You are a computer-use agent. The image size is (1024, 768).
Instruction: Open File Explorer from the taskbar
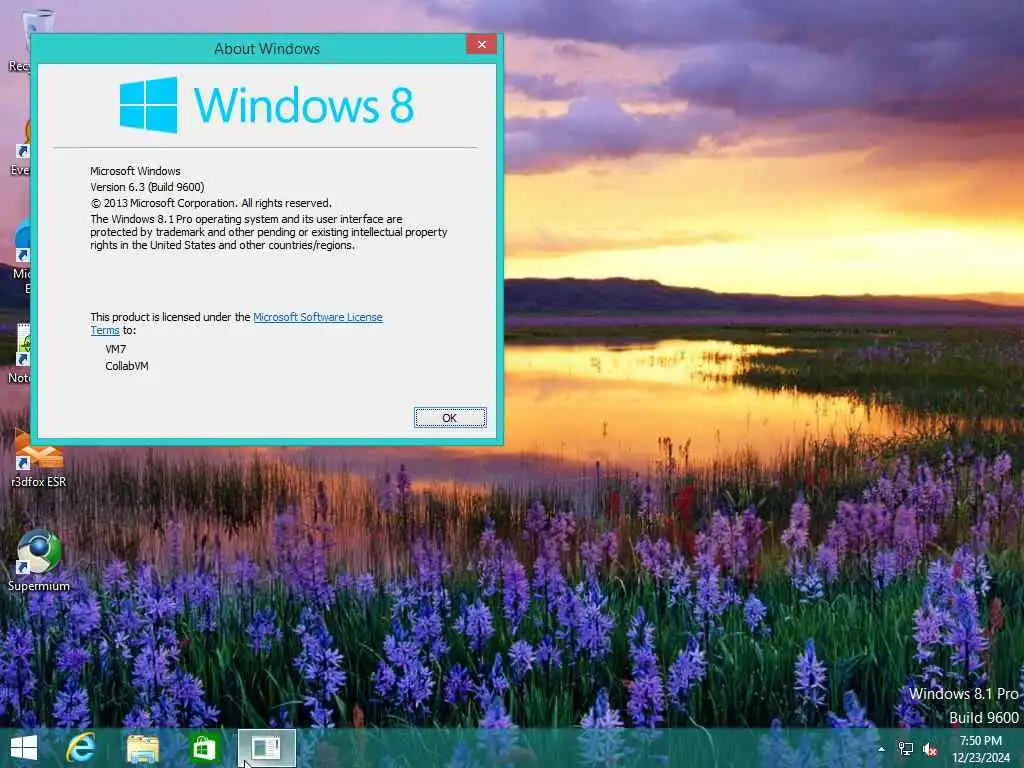142,748
